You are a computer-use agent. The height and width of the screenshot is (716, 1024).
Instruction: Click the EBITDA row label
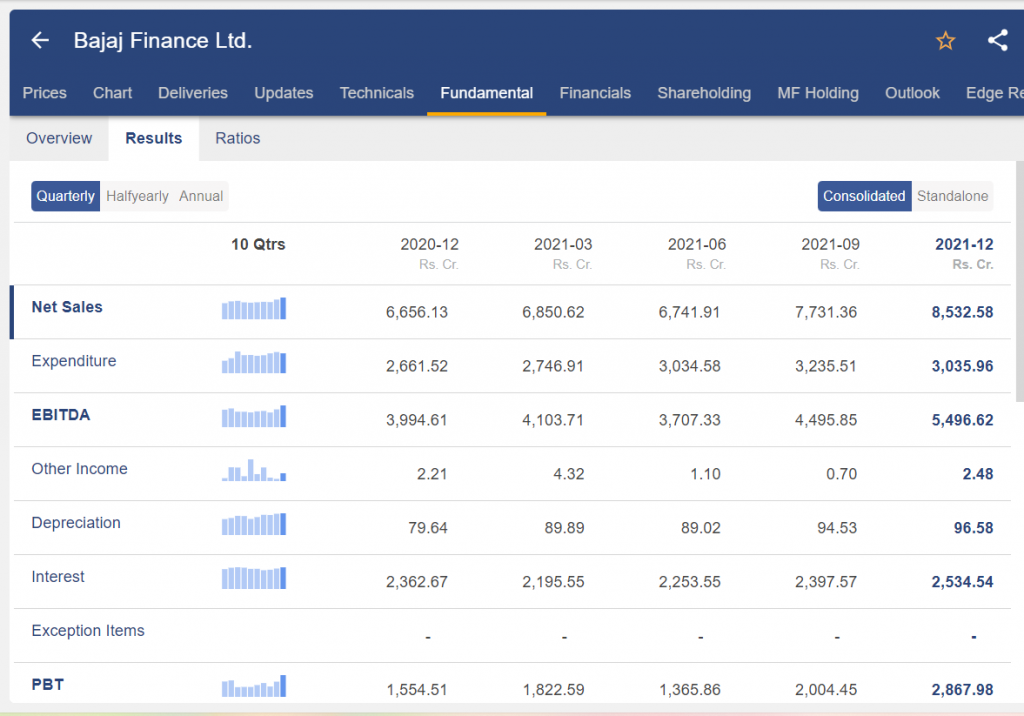click(61, 415)
